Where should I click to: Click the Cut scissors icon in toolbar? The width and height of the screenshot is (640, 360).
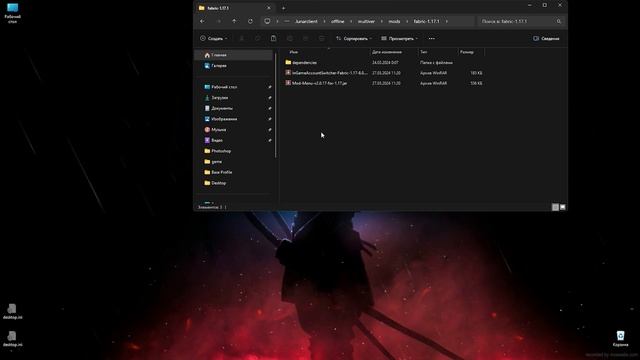242,38
